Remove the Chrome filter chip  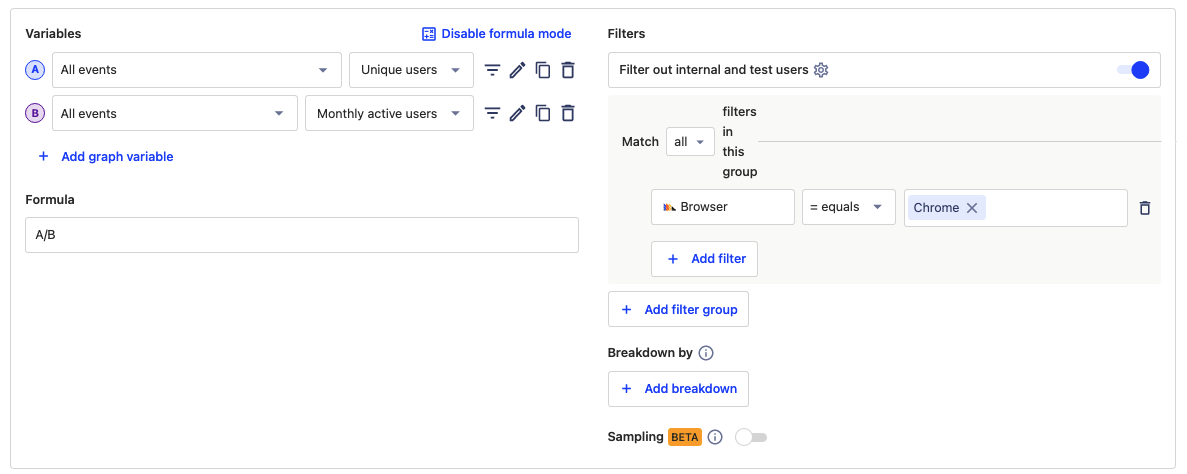pyautogui.click(x=971, y=208)
